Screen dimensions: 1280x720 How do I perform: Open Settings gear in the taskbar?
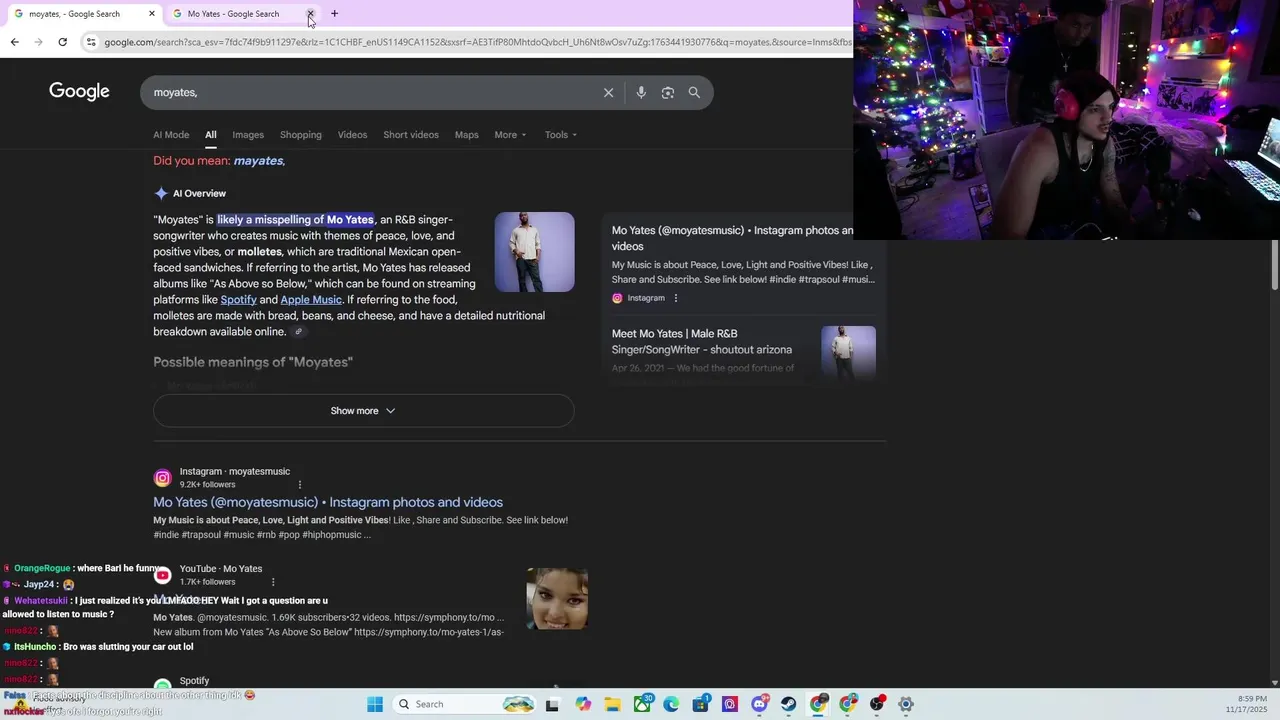click(x=906, y=704)
